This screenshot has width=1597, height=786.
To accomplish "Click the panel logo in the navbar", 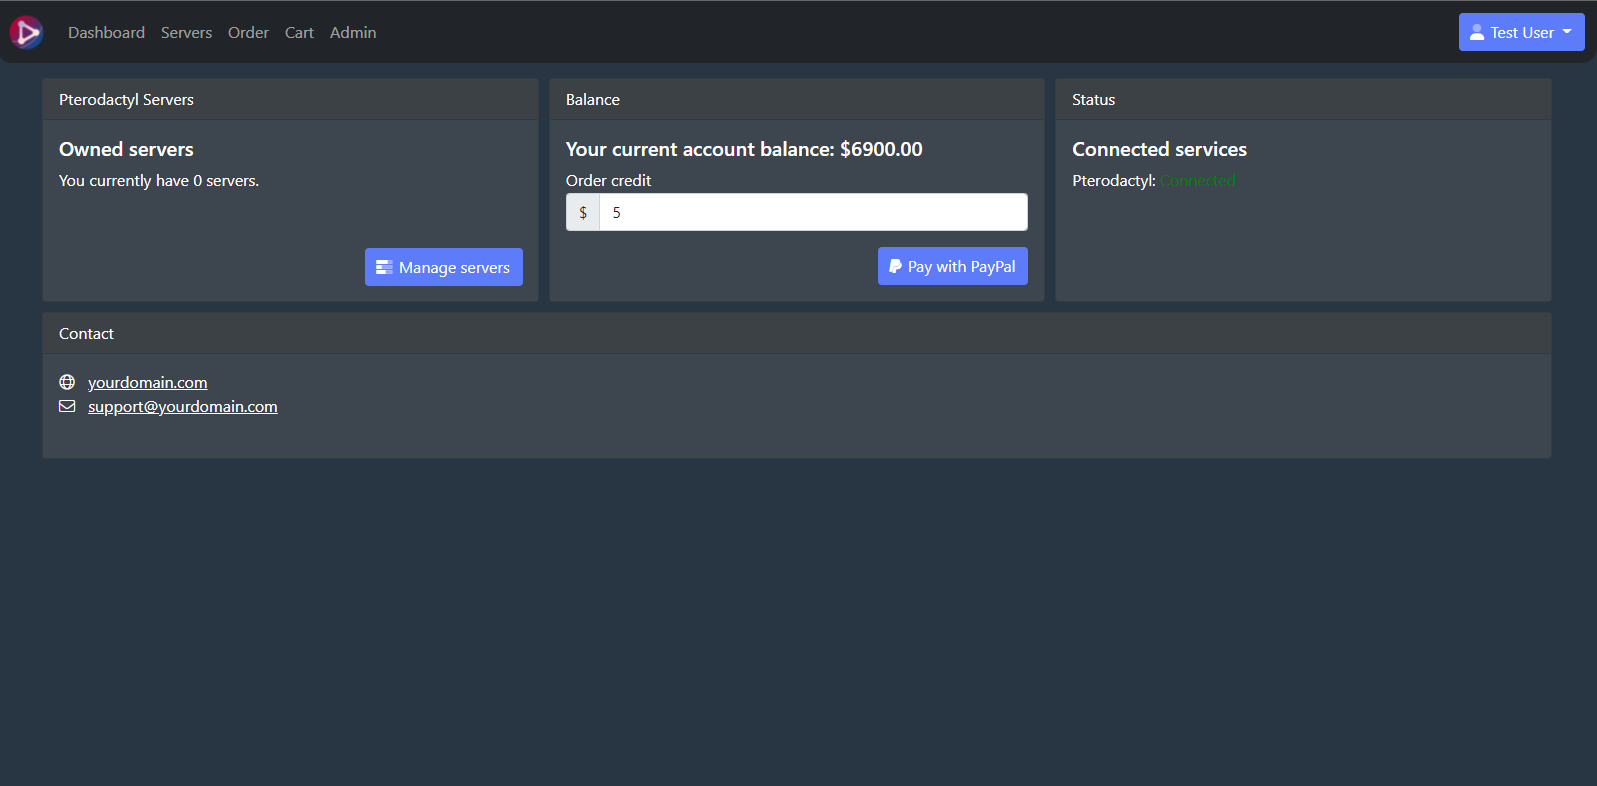I will [26, 32].
